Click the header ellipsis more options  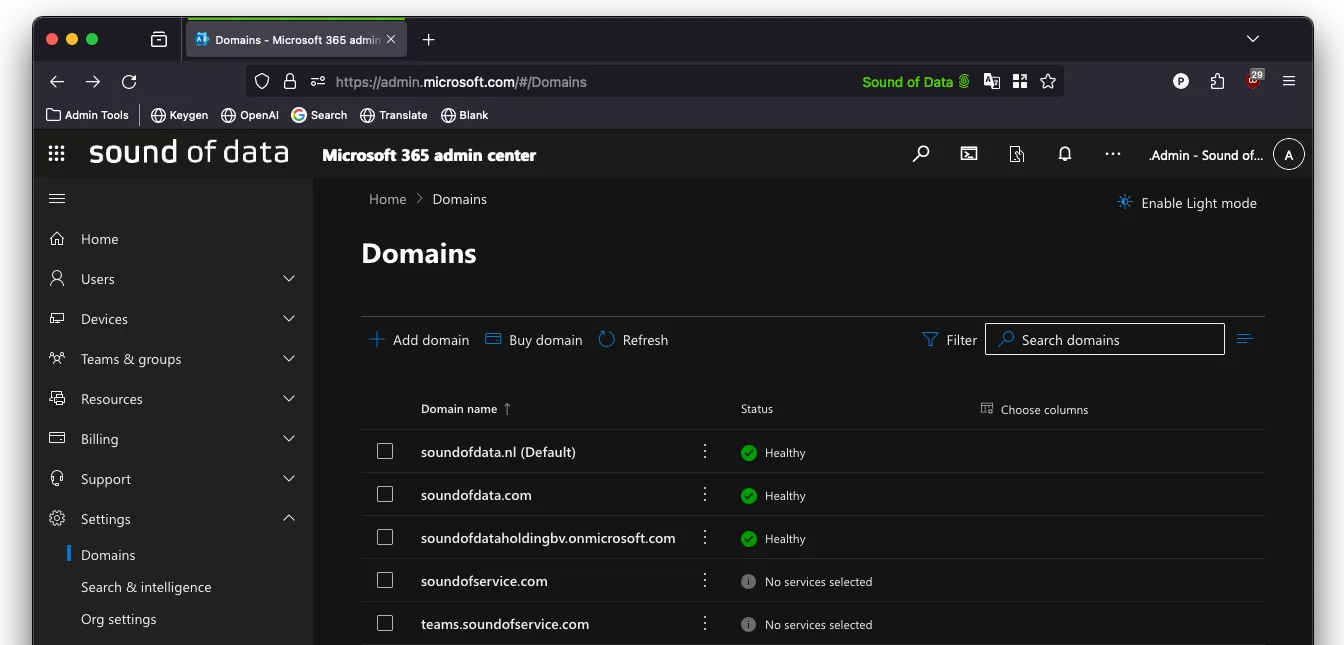pyautogui.click(x=1113, y=154)
